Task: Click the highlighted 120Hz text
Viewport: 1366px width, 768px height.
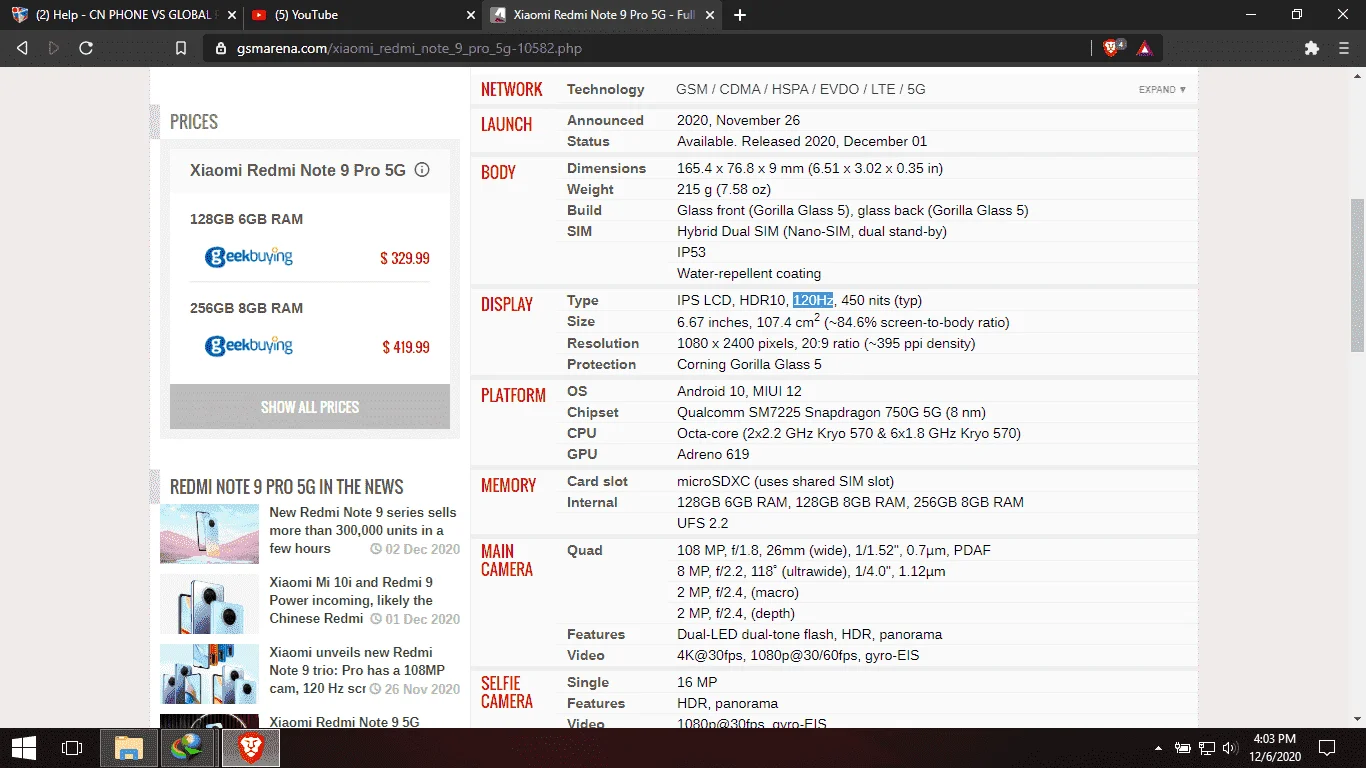Action: [813, 300]
